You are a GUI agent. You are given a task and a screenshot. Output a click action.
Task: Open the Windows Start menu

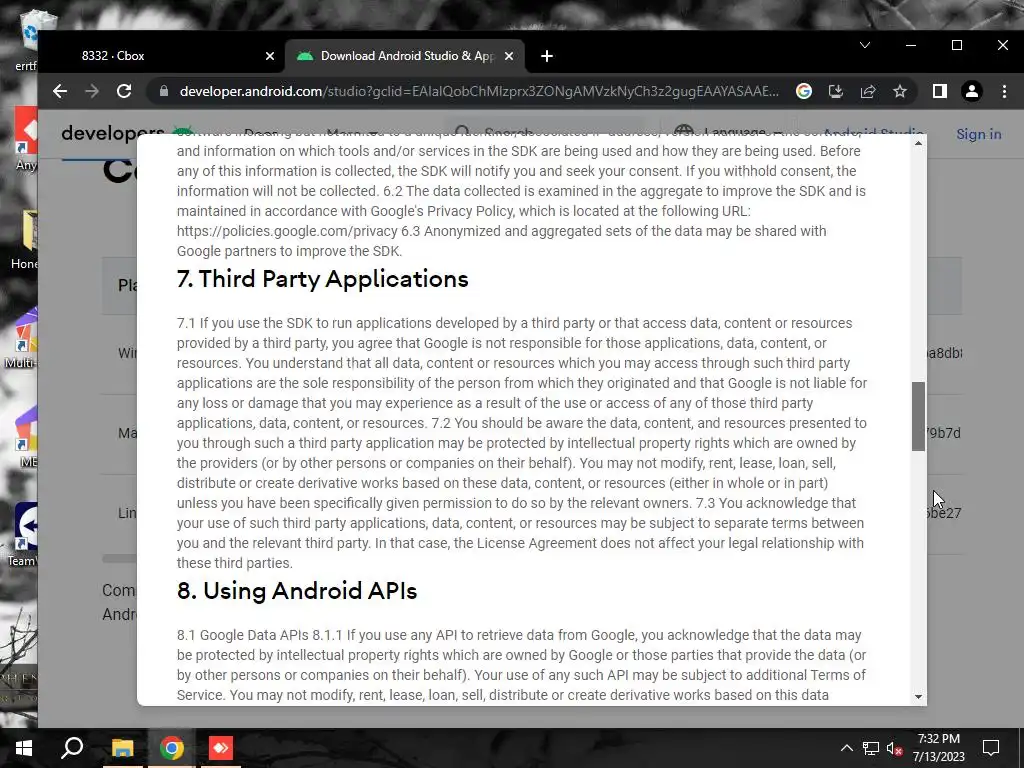[24, 748]
